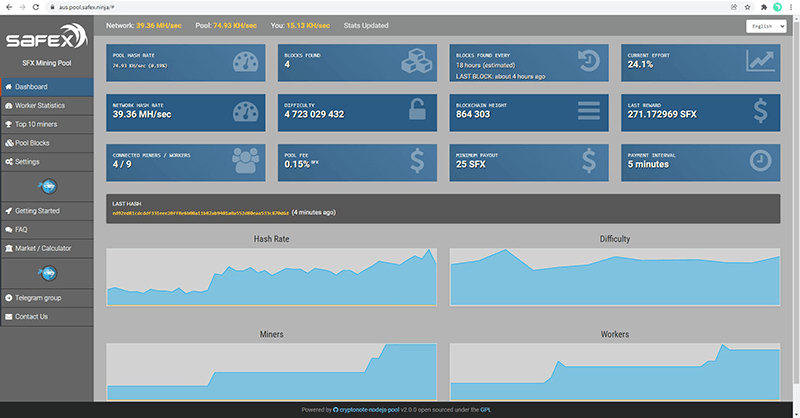Open browser extensions puzzle icon
This screenshot has height=418, width=800.
point(764,7)
